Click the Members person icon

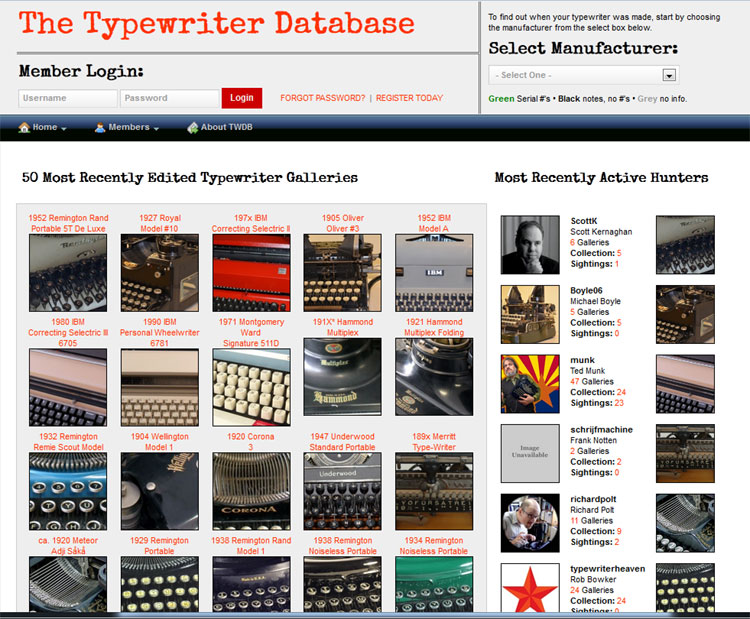100,128
